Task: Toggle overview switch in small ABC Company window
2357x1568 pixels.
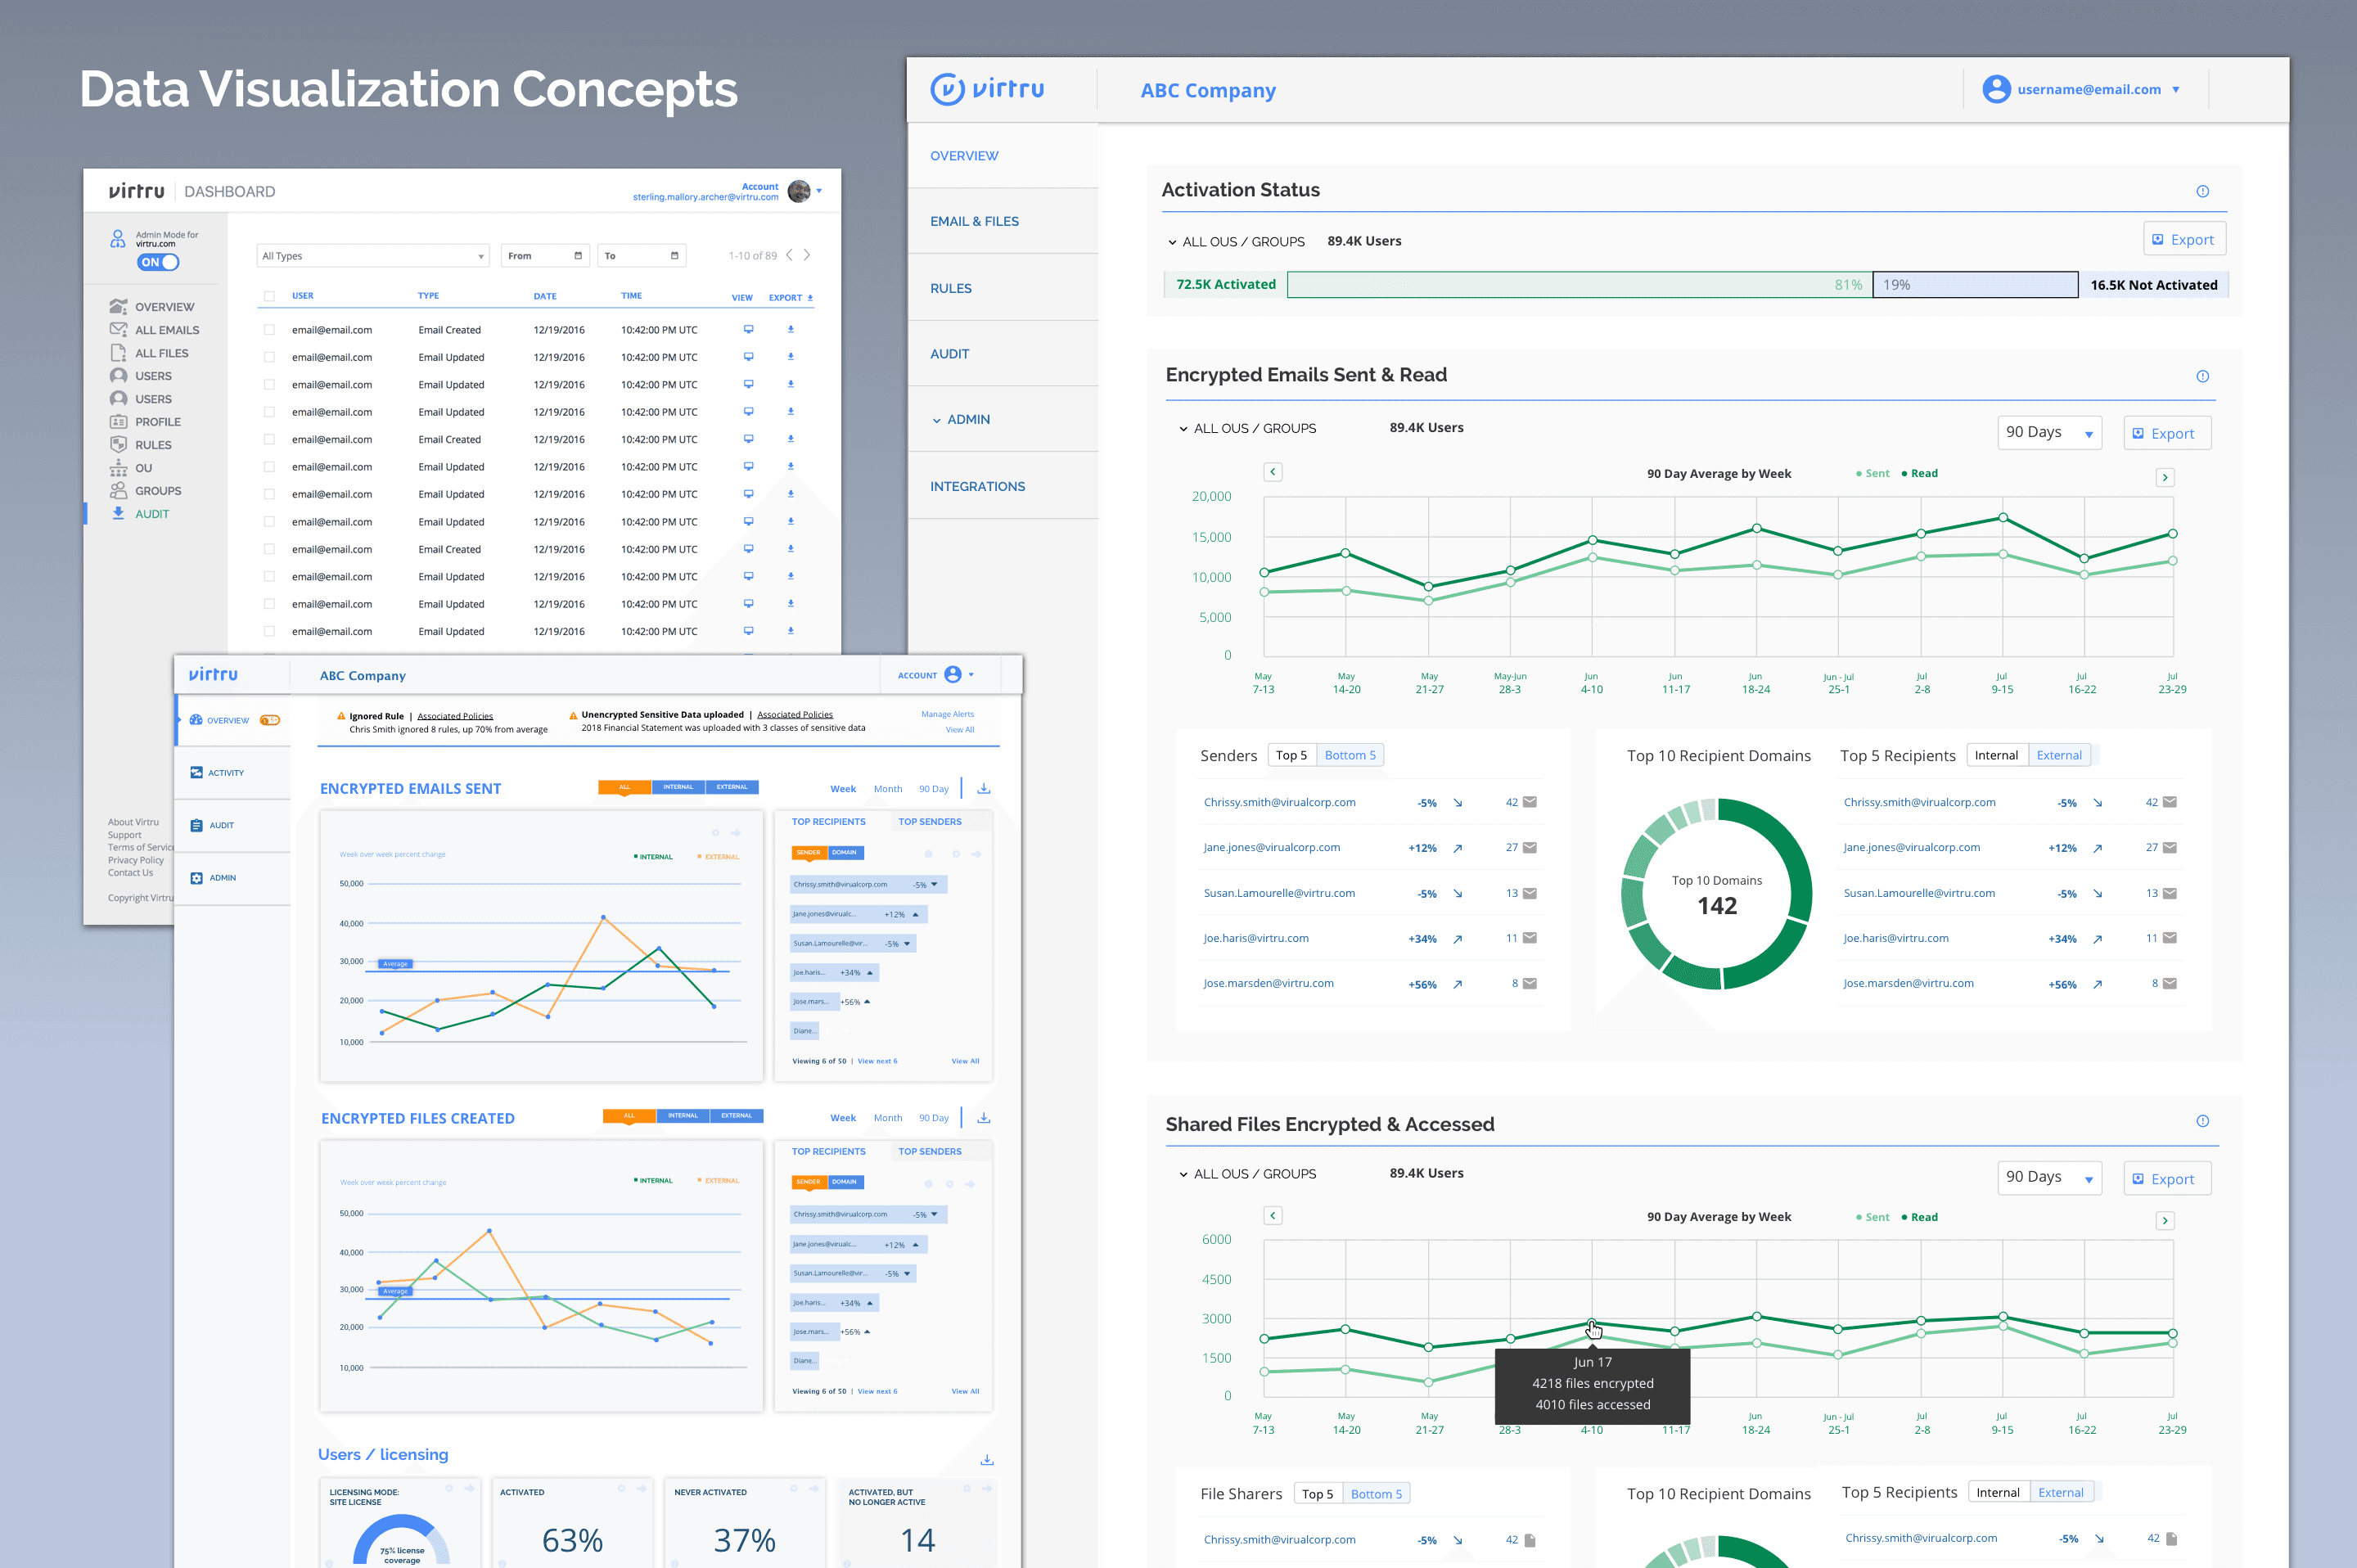Action: click(269, 720)
